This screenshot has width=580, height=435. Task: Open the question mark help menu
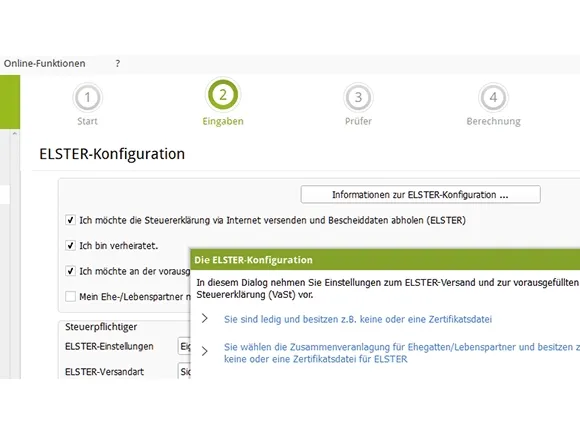(x=118, y=63)
